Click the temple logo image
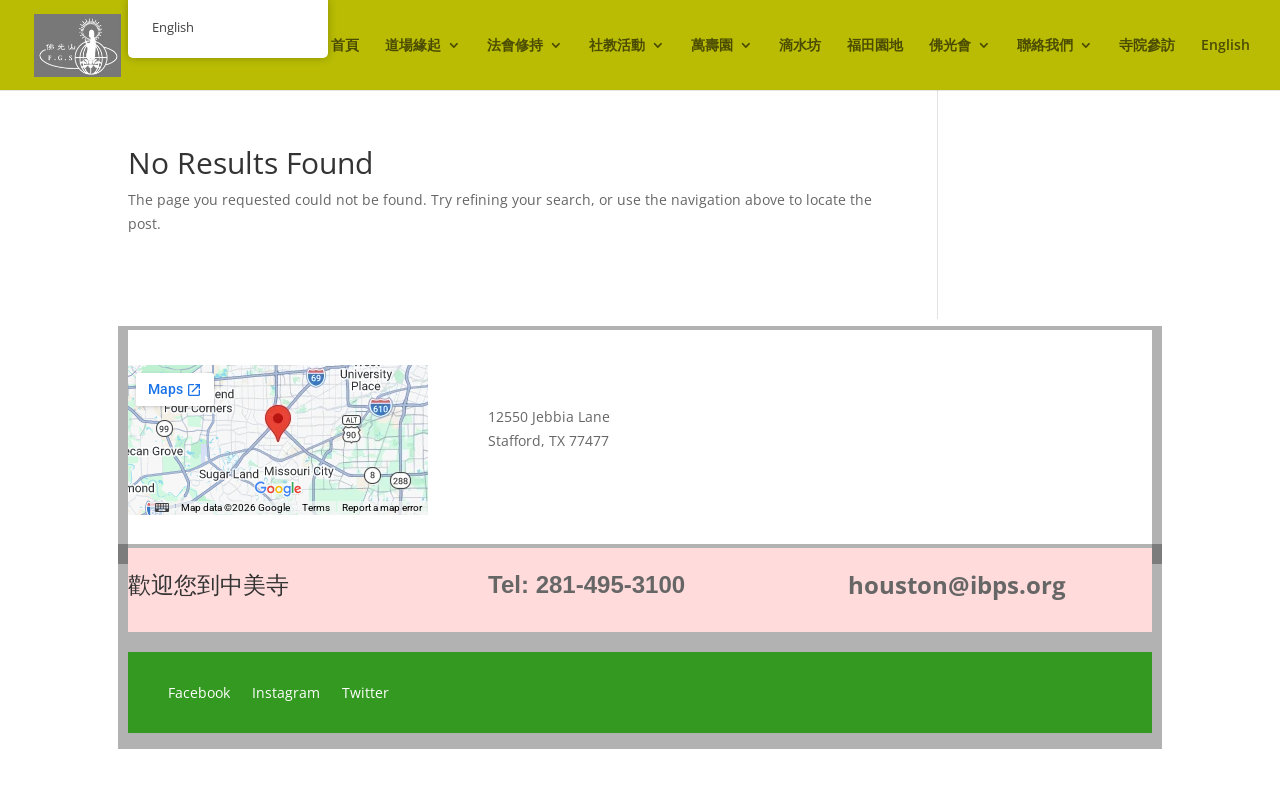 pyautogui.click(x=77, y=45)
